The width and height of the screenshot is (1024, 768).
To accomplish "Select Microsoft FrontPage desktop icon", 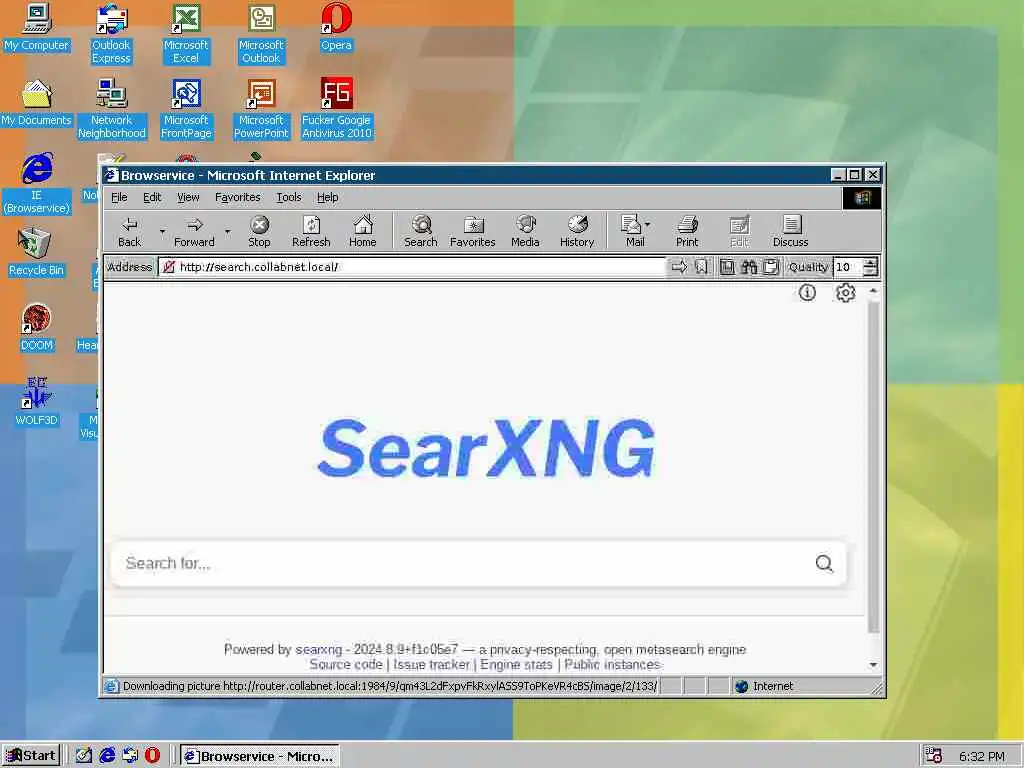I will tap(186, 109).
